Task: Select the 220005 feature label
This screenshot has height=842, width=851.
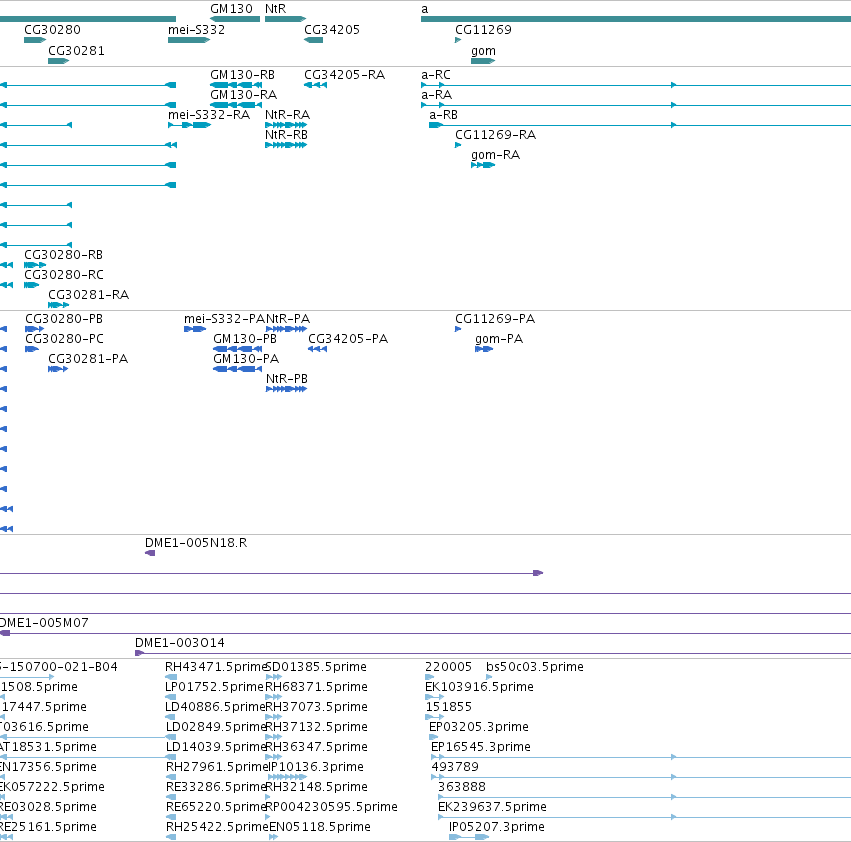Action: tap(448, 667)
